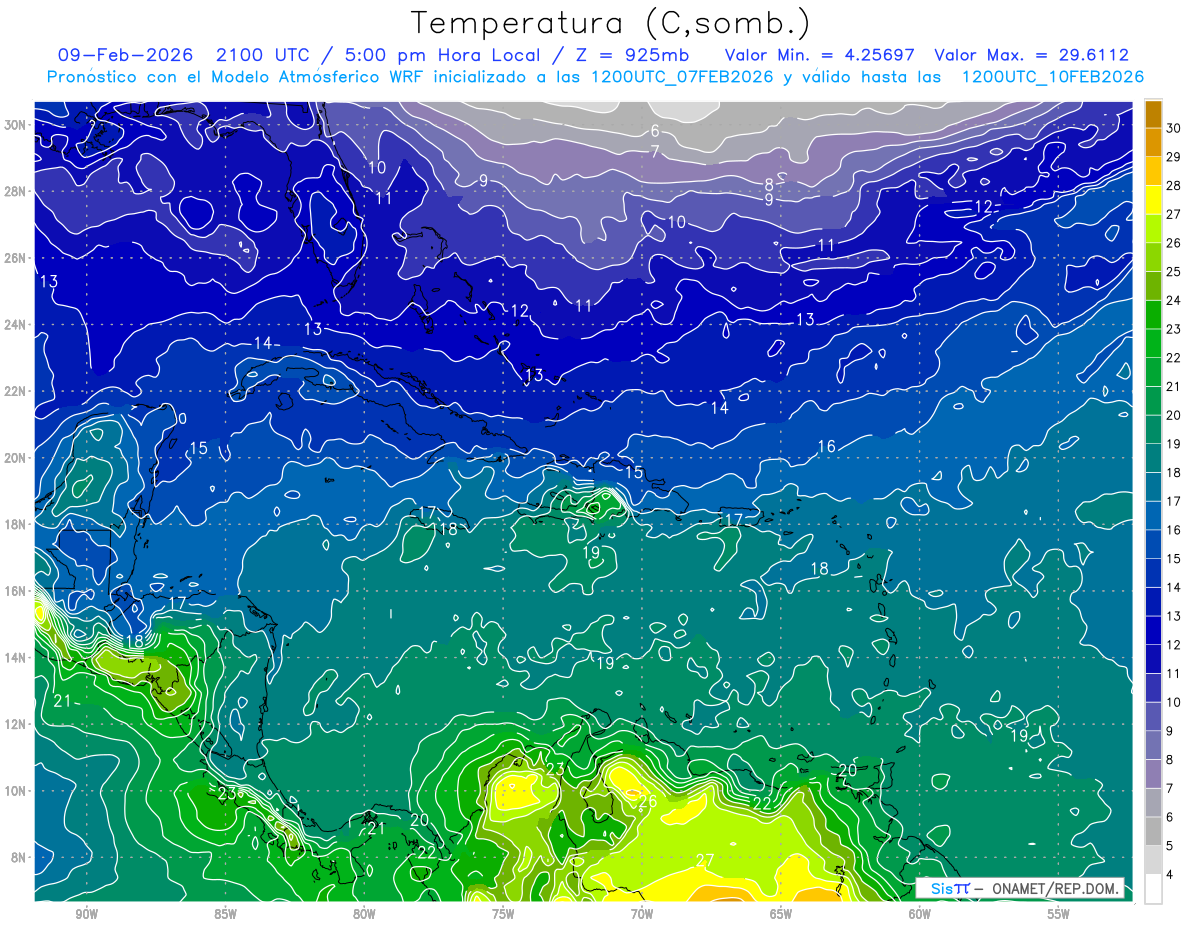
Task: Click the yellow color bar segment between 27 and 28
Action: [1153, 200]
